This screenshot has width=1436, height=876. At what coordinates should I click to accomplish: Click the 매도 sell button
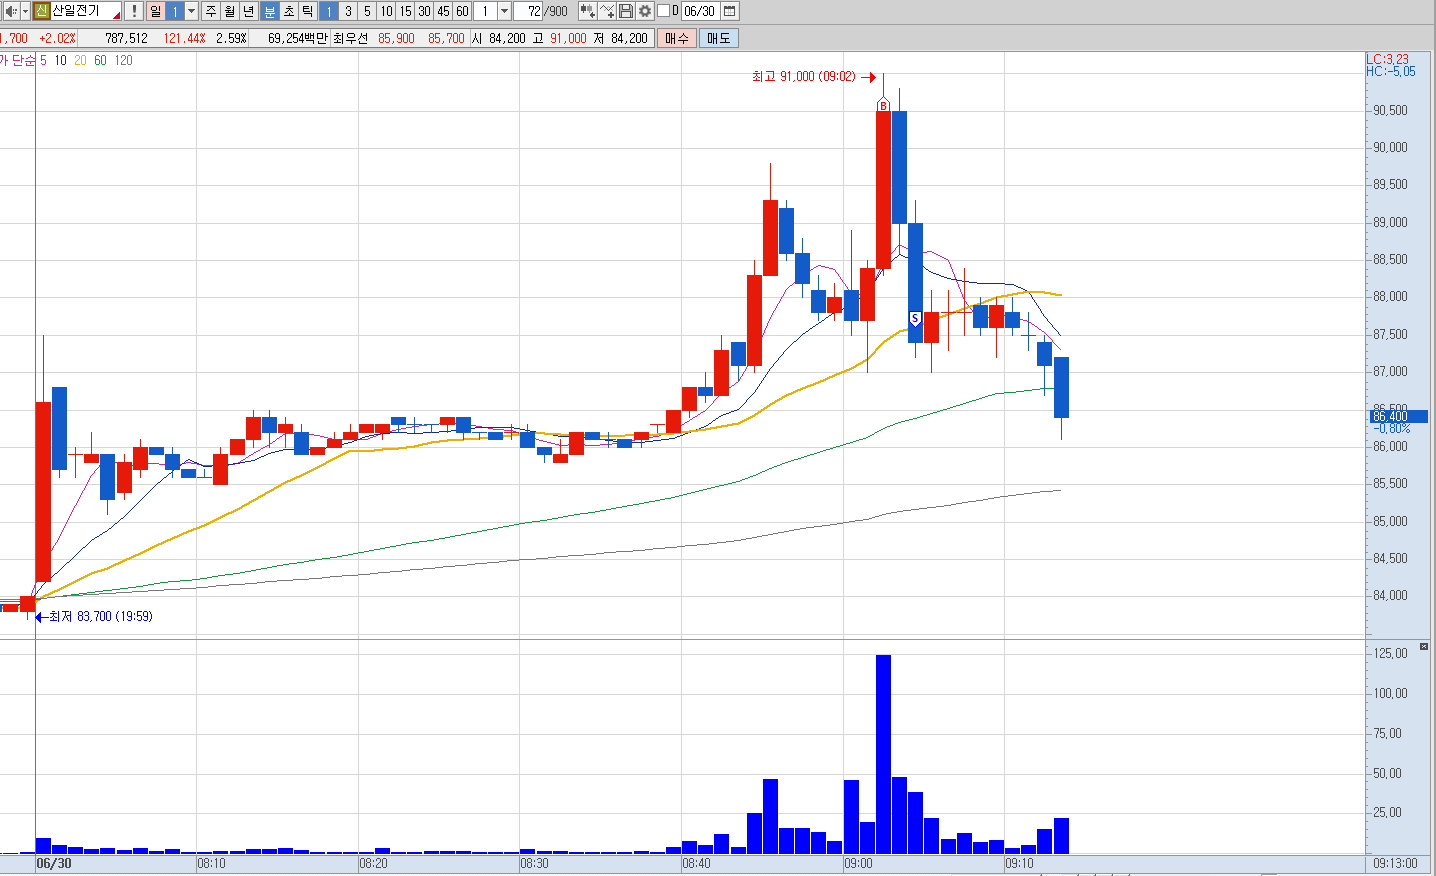718,38
